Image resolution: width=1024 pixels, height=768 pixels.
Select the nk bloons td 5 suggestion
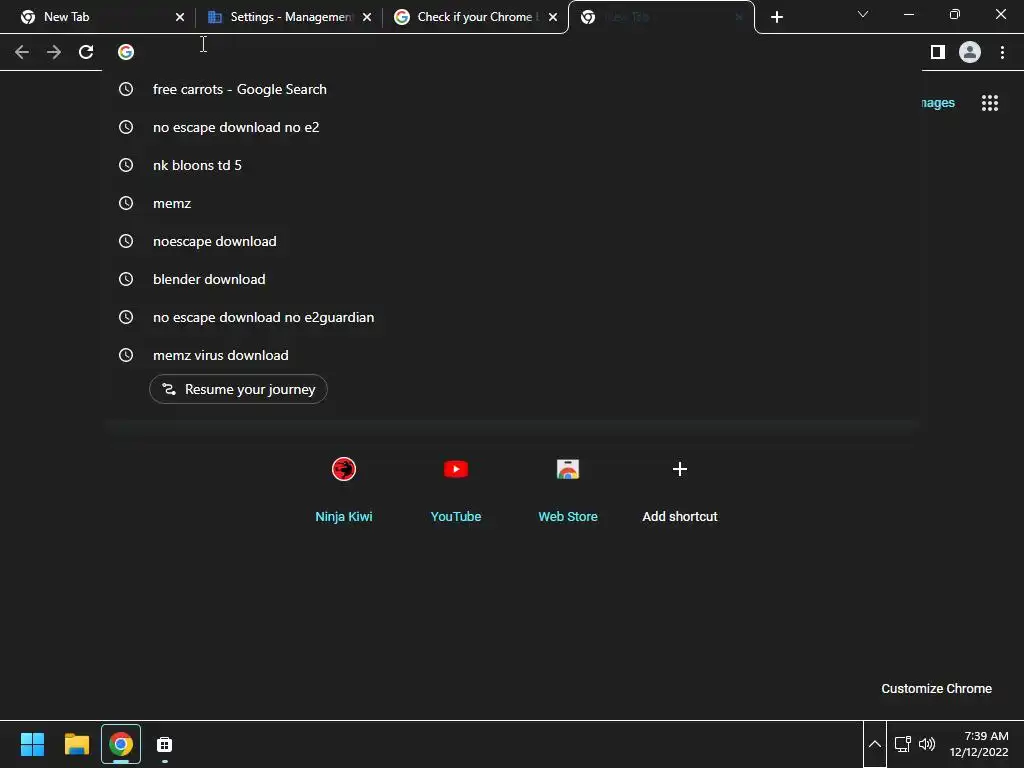pos(511,165)
